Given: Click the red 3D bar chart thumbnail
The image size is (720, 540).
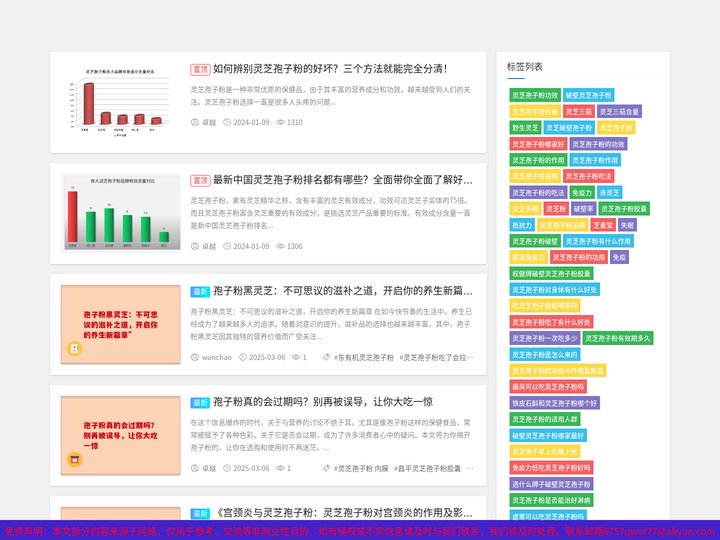Looking at the screenshot, I should pyautogui.click(x=120, y=102).
